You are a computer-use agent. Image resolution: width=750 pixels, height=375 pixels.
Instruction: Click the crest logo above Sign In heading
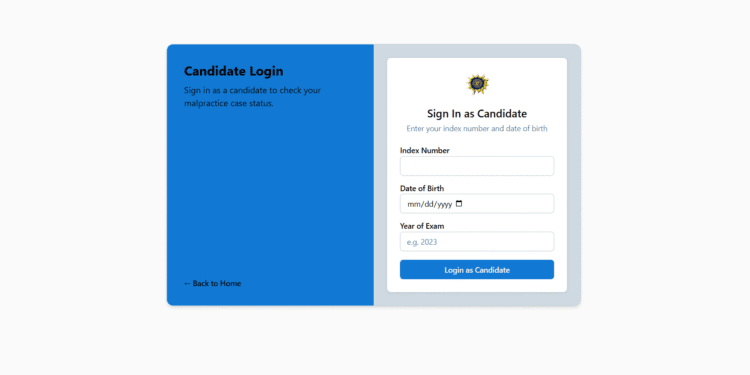(477, 84)
